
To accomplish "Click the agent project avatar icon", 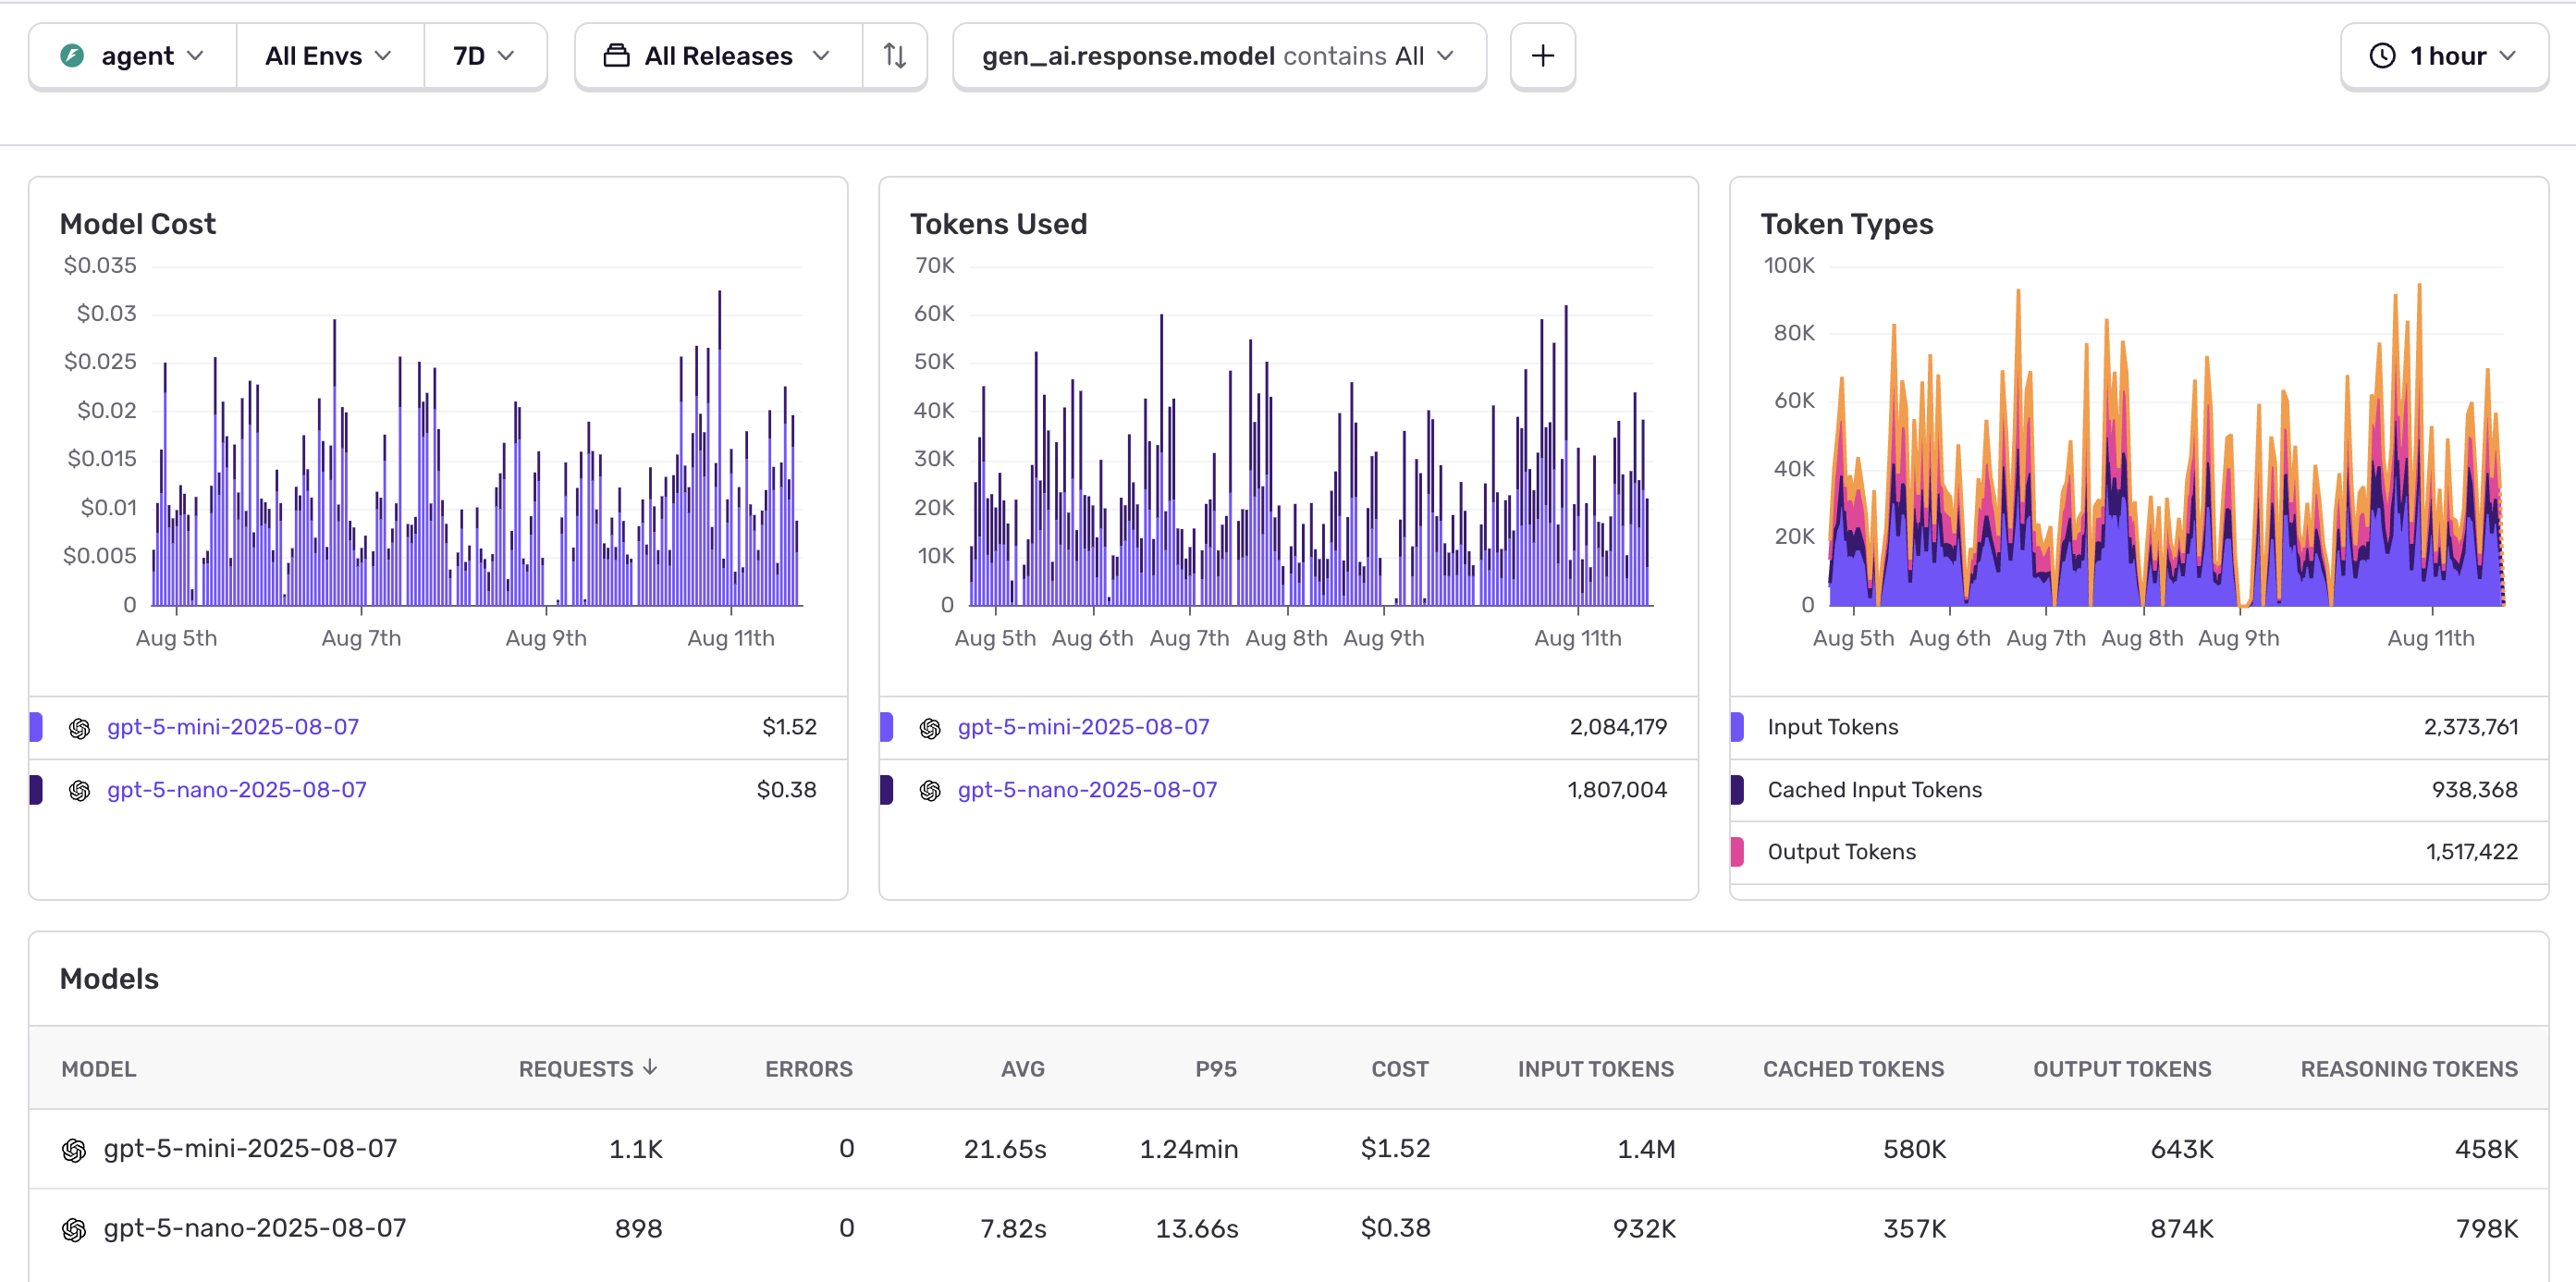I will click(x=72, y=56).
